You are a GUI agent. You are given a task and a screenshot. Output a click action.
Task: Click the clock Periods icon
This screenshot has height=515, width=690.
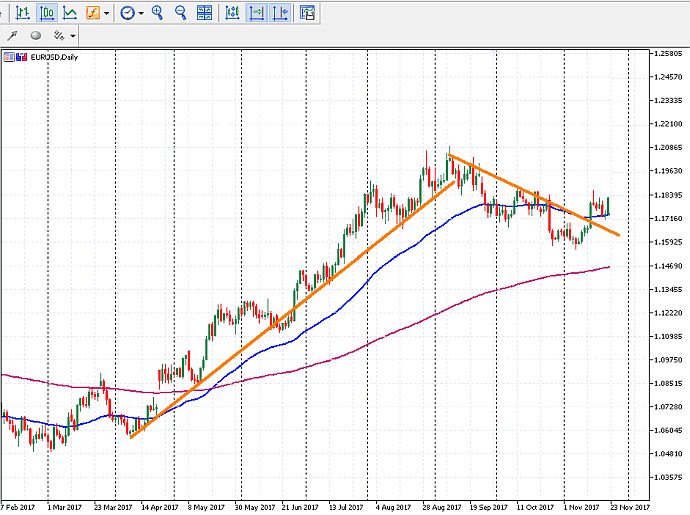pyautogui.click(x=127, y=13)
